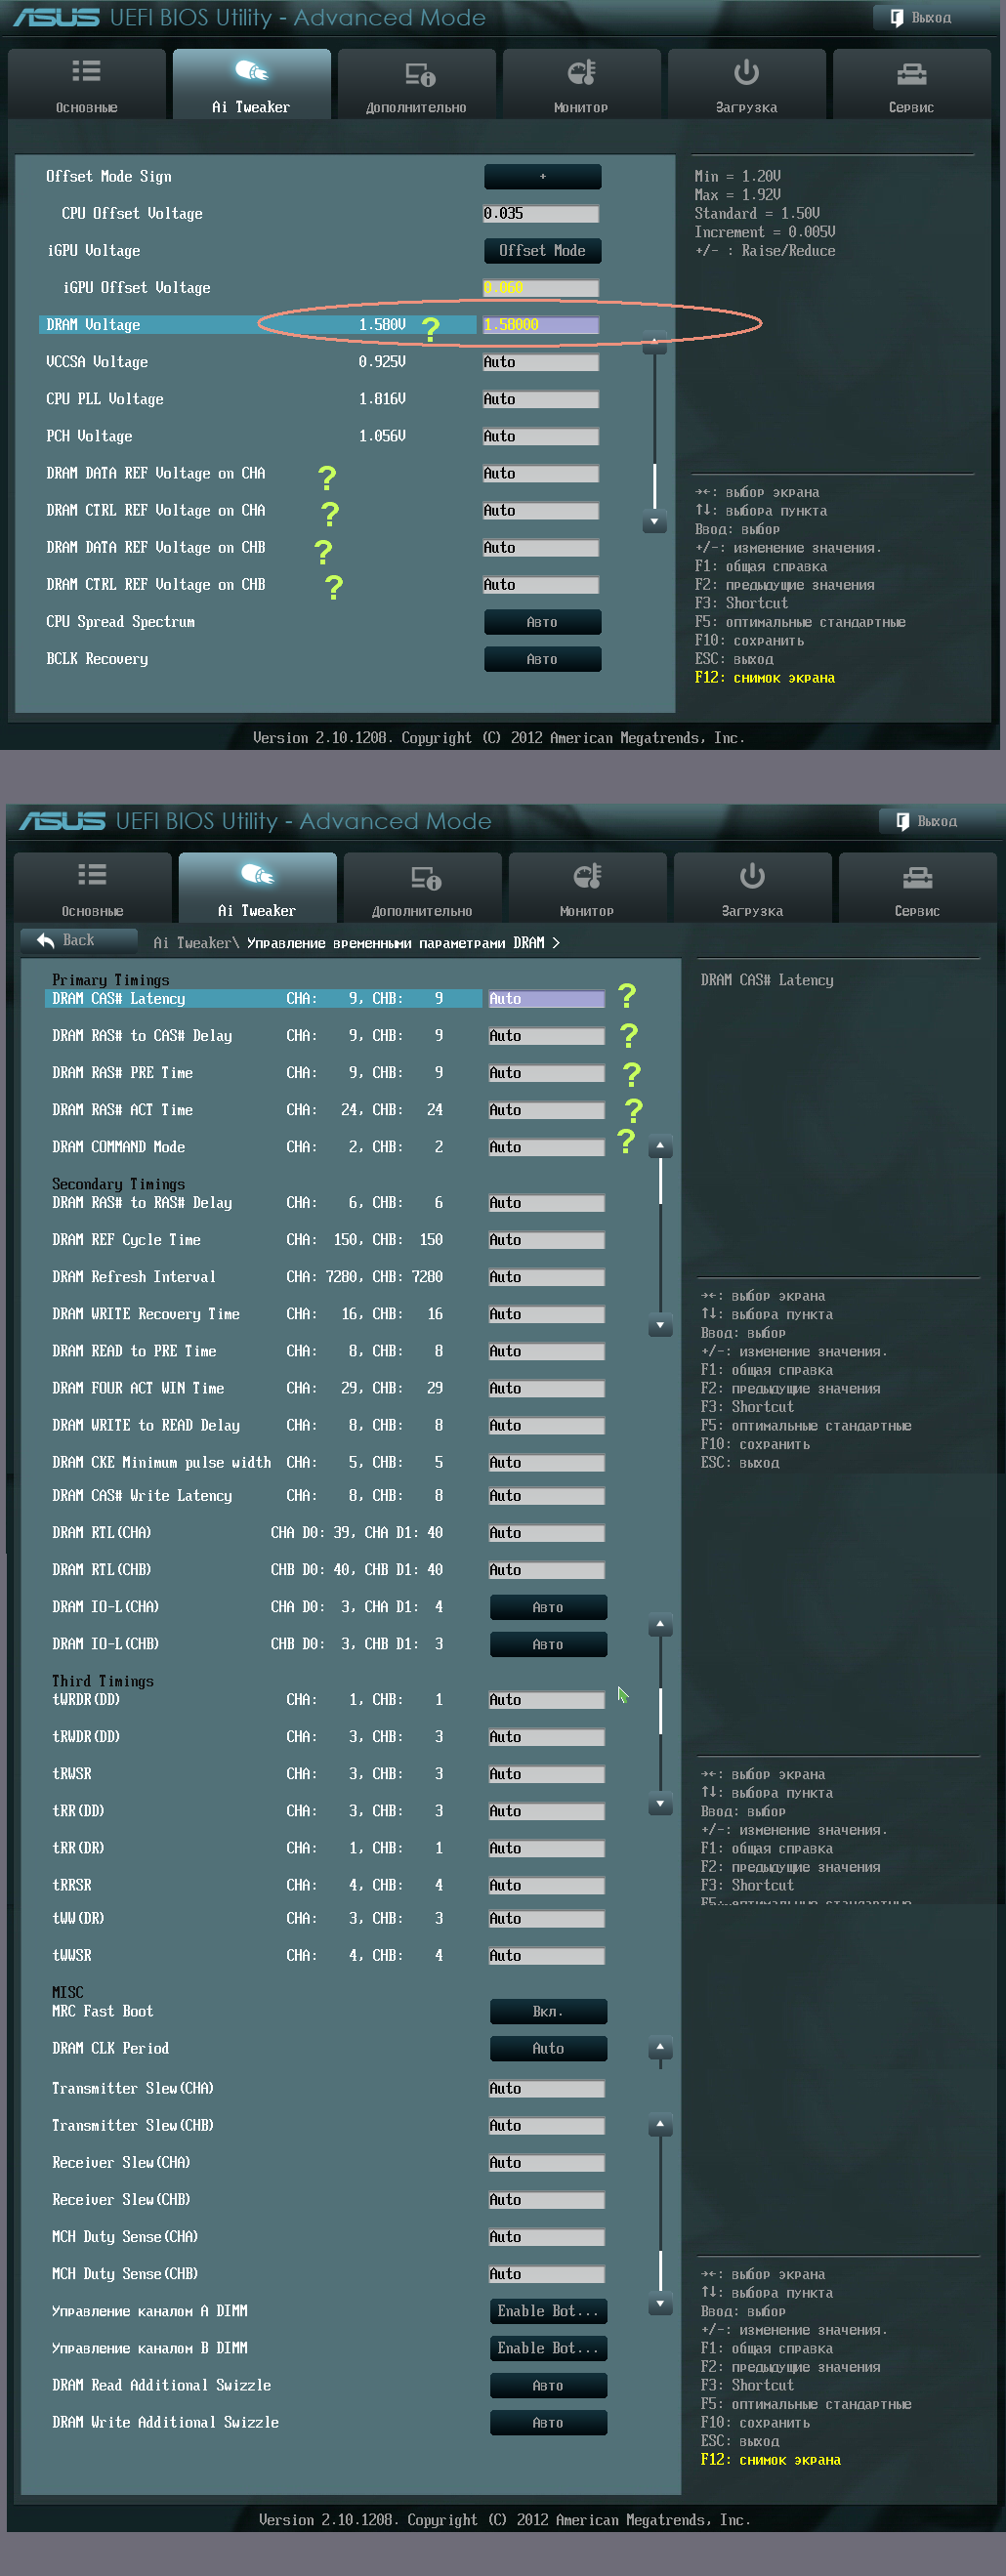
Task: Open the DRAM IO-L(CHB) Авто selector
Action: point(549,1644)
